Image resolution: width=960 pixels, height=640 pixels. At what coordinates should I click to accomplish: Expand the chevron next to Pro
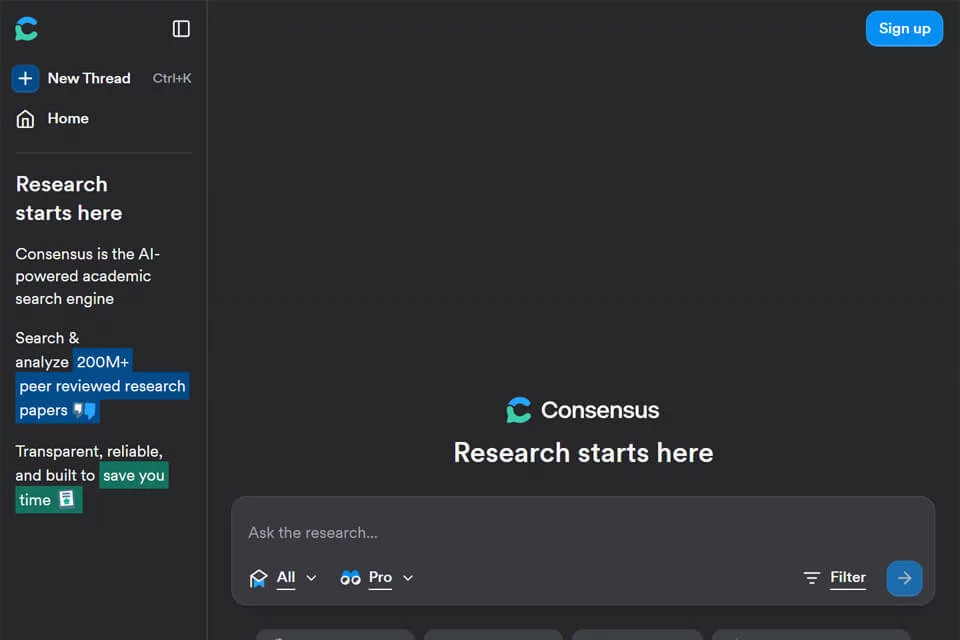tap(408, 578)
